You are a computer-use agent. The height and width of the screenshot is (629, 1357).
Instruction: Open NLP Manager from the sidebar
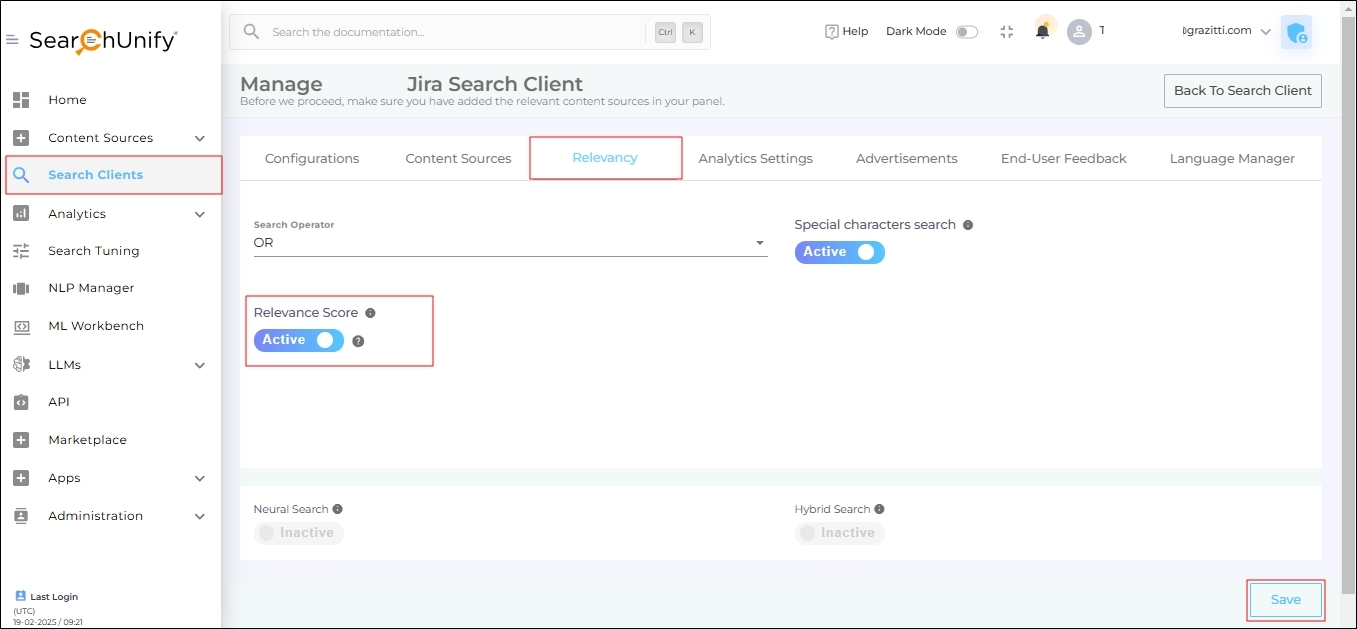pos(91,288)
